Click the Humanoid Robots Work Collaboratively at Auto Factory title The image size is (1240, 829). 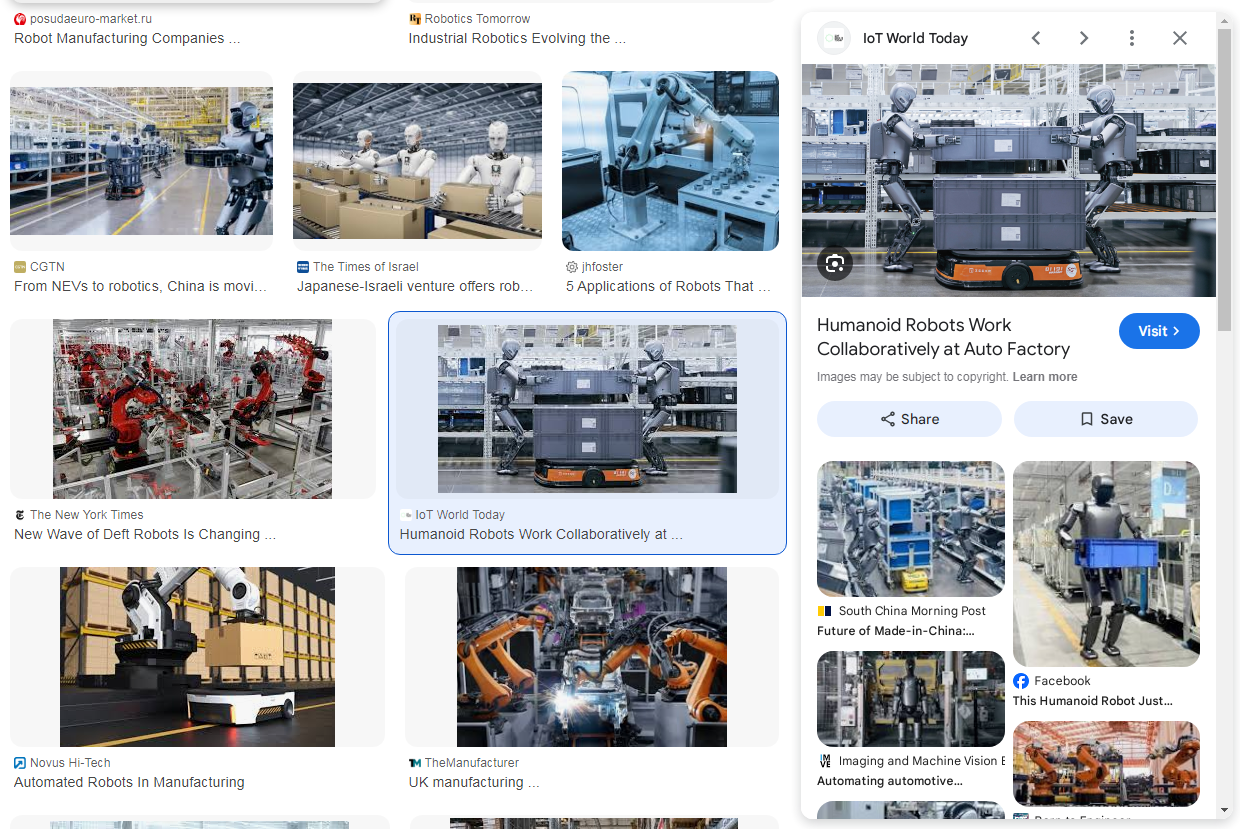pos(944,337)
